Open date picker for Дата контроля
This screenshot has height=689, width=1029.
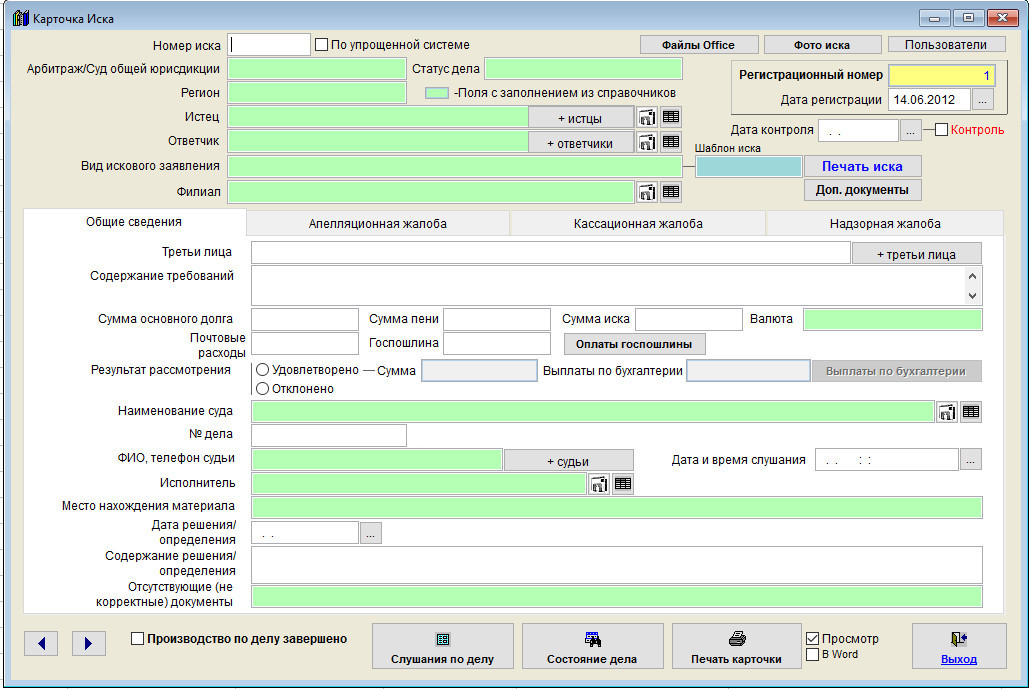point(910,130)
